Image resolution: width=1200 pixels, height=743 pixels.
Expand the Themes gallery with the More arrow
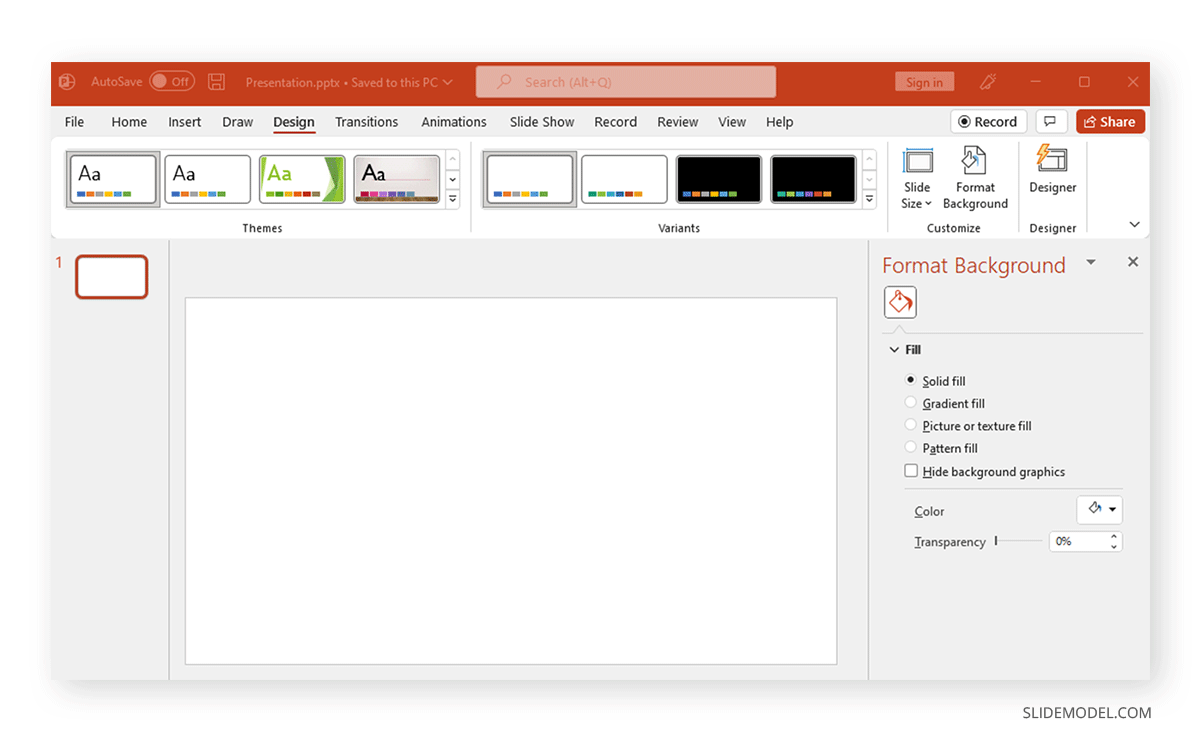pos(452,199)
